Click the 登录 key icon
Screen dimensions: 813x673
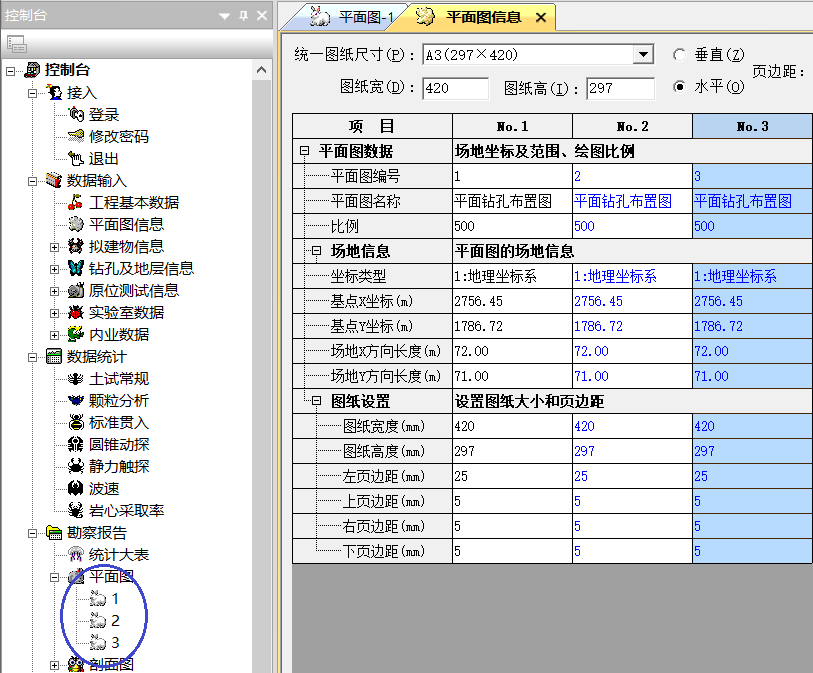click(76, 114)
